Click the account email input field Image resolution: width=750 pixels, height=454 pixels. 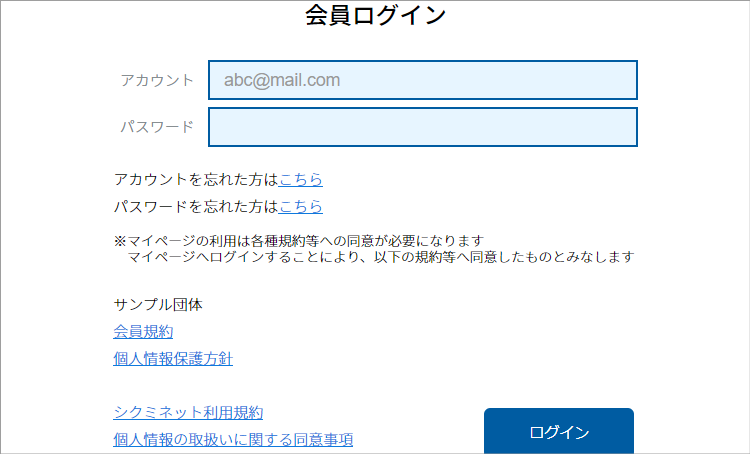tap(422, 80)
